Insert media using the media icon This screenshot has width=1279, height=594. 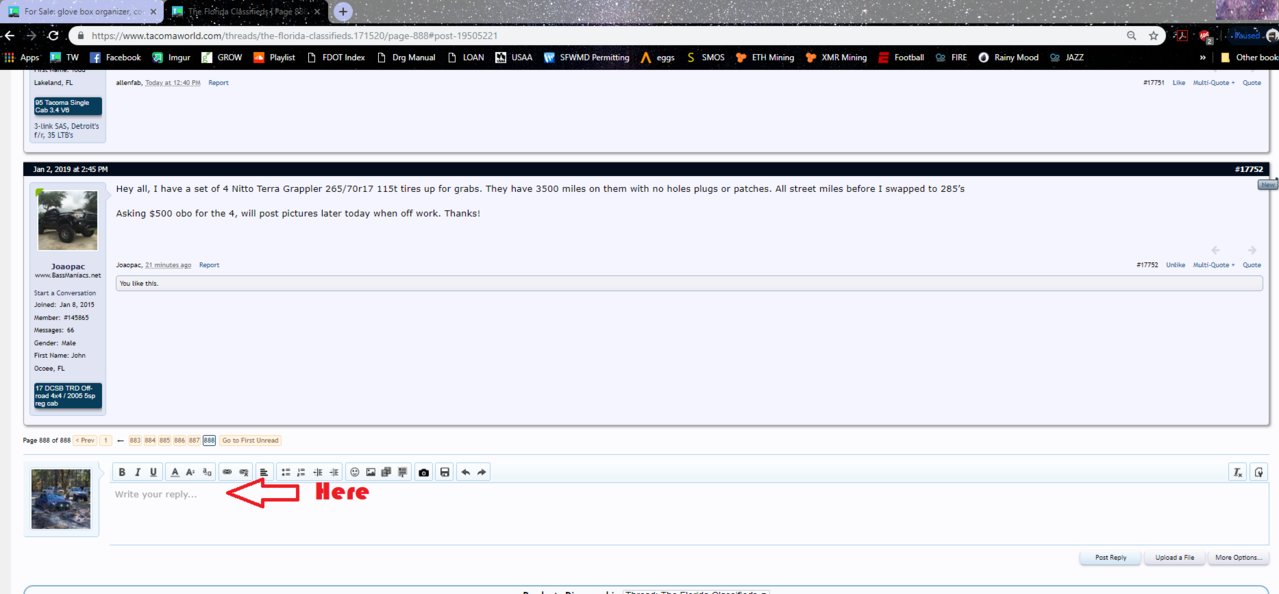point(387,472)
